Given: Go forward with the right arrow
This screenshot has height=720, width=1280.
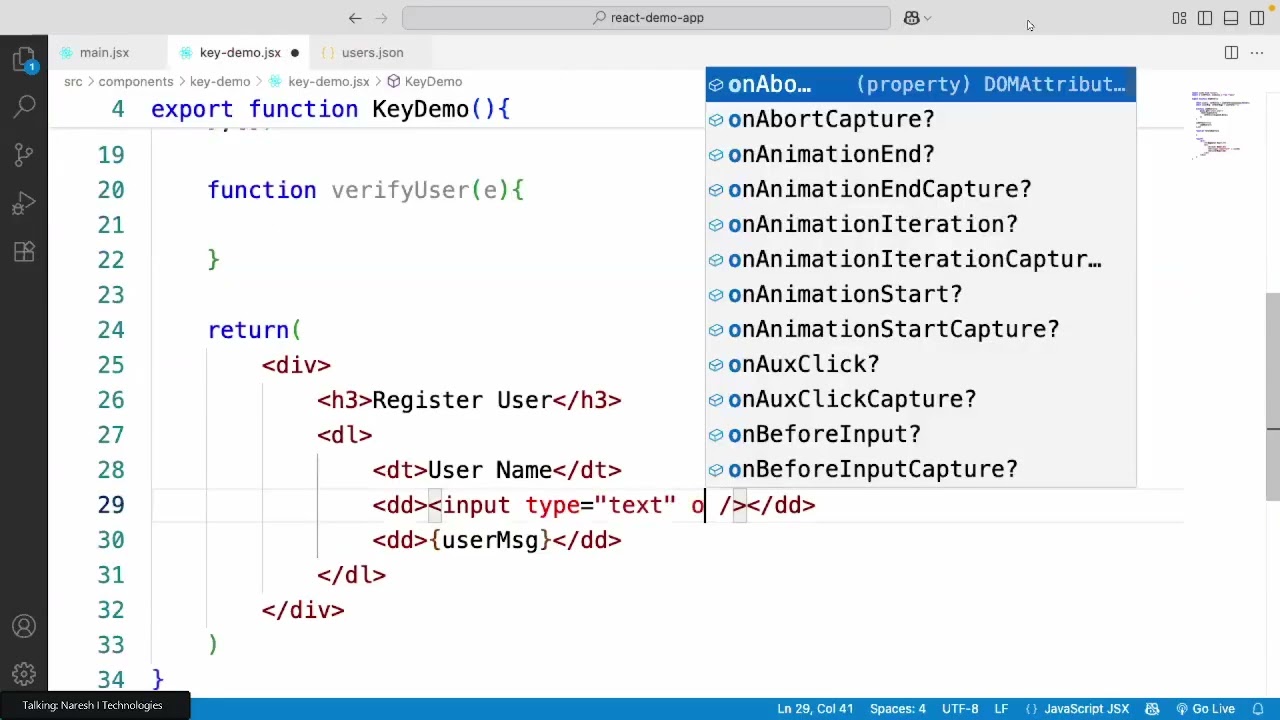Looking at the screenshot, I should point(381,18).
